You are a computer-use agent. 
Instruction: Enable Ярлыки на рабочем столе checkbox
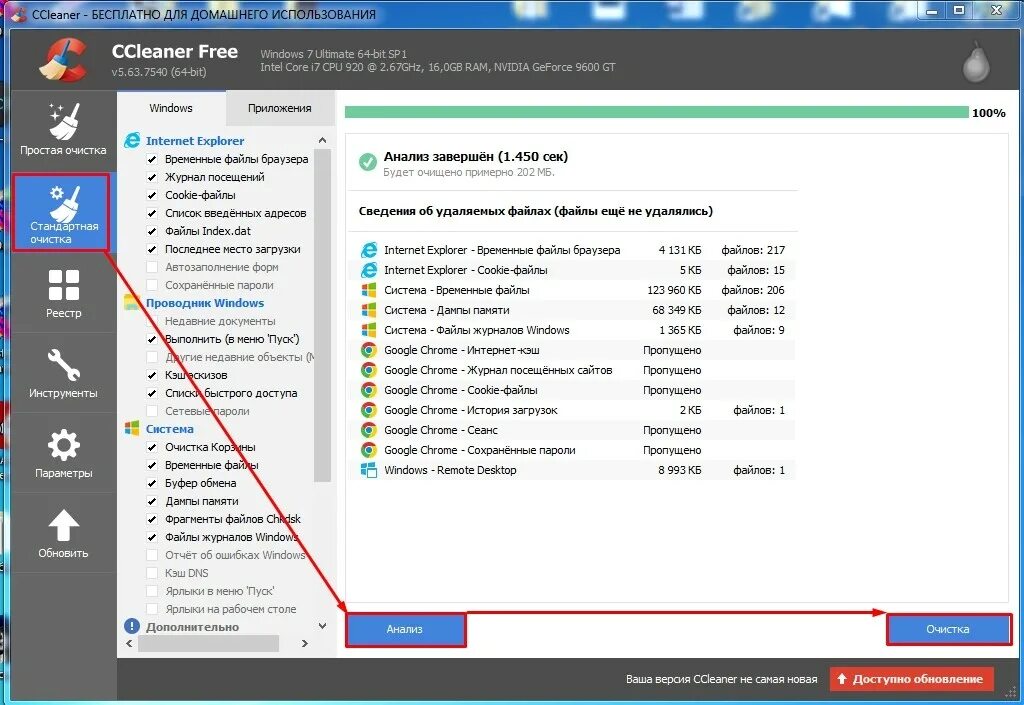click(152, 609)
